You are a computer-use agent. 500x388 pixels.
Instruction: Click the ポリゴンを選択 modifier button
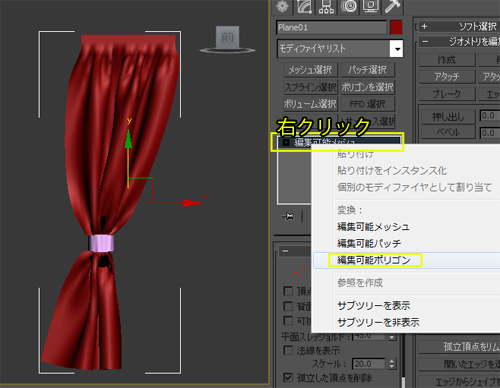[367, 87]
